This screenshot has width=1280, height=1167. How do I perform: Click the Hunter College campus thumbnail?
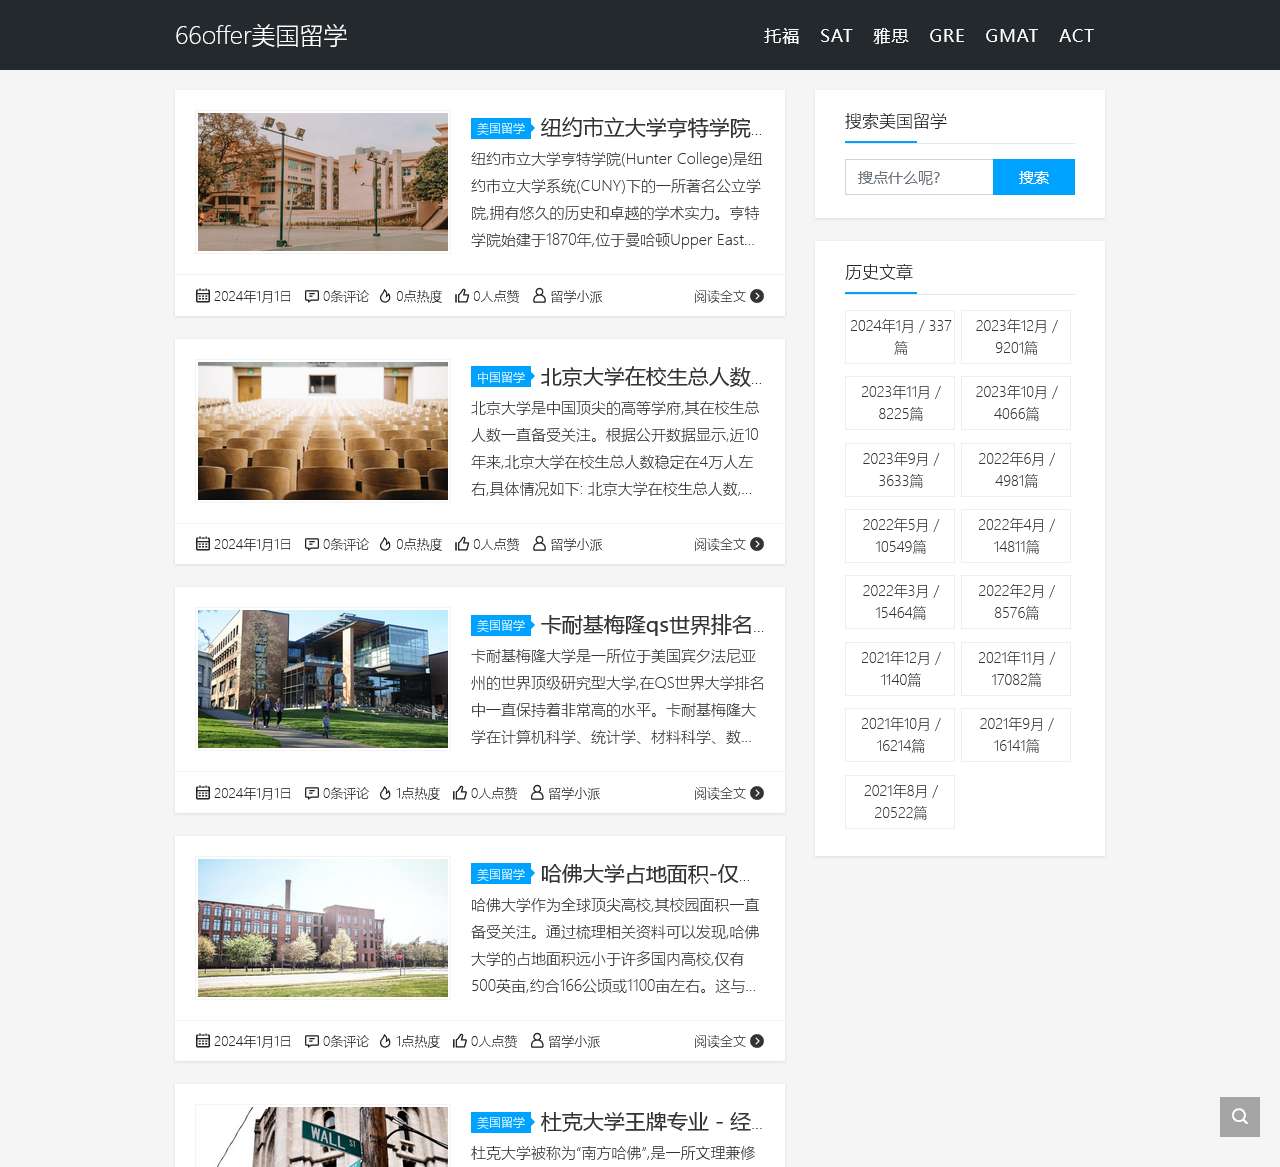tap(323, 182)
